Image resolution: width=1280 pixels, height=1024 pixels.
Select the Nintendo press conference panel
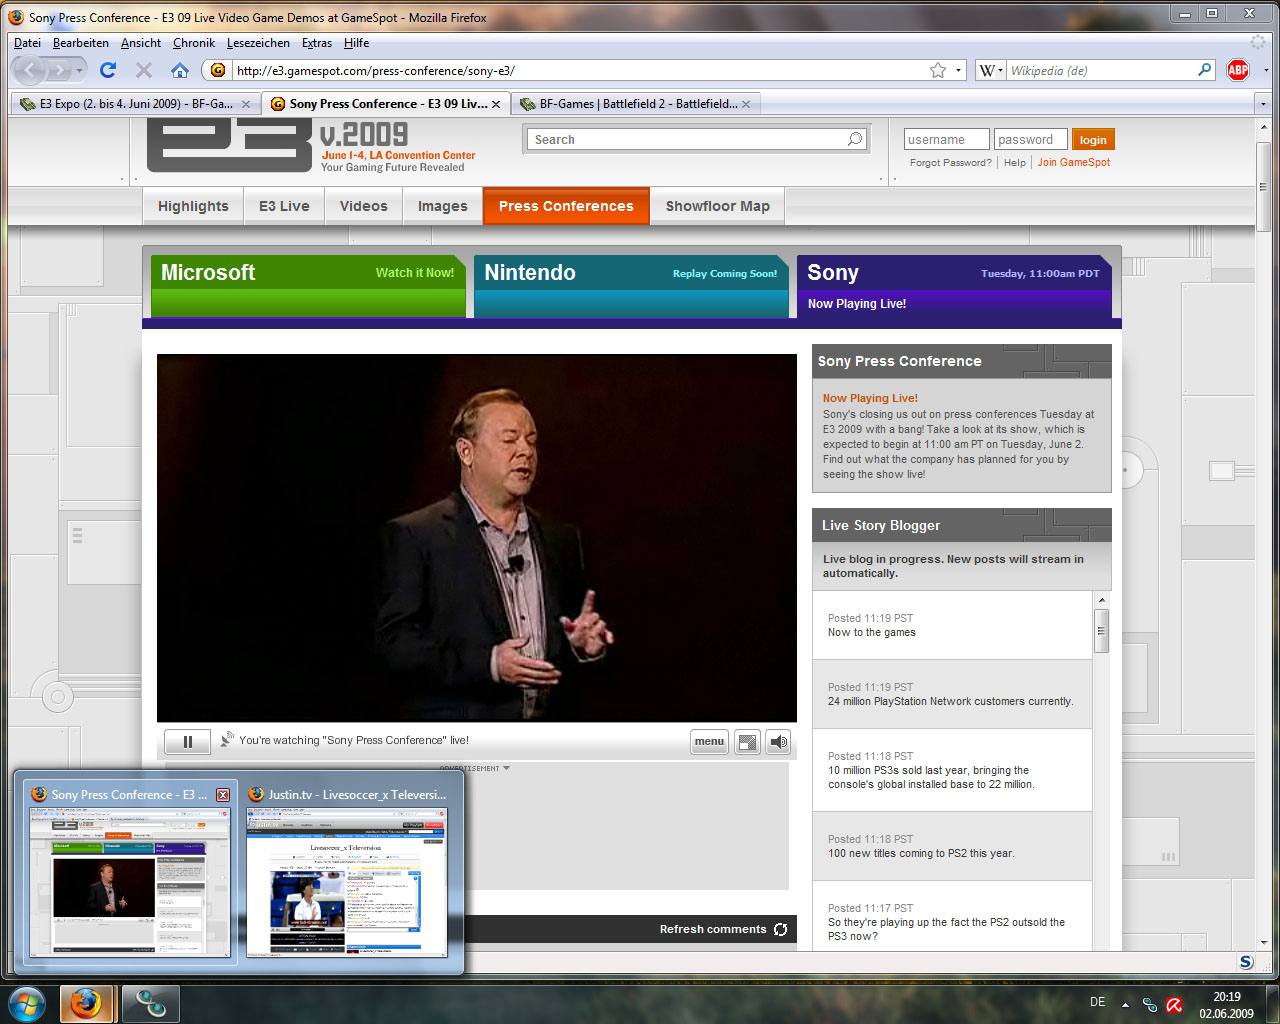click(632, 287)
